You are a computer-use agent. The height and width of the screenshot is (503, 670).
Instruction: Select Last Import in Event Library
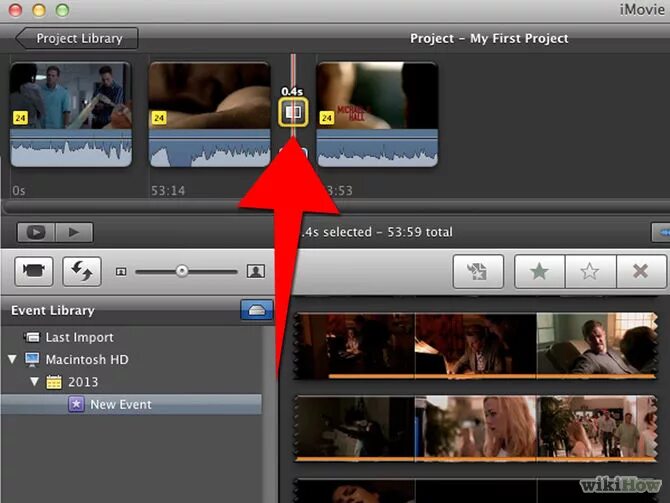(79, 337)
